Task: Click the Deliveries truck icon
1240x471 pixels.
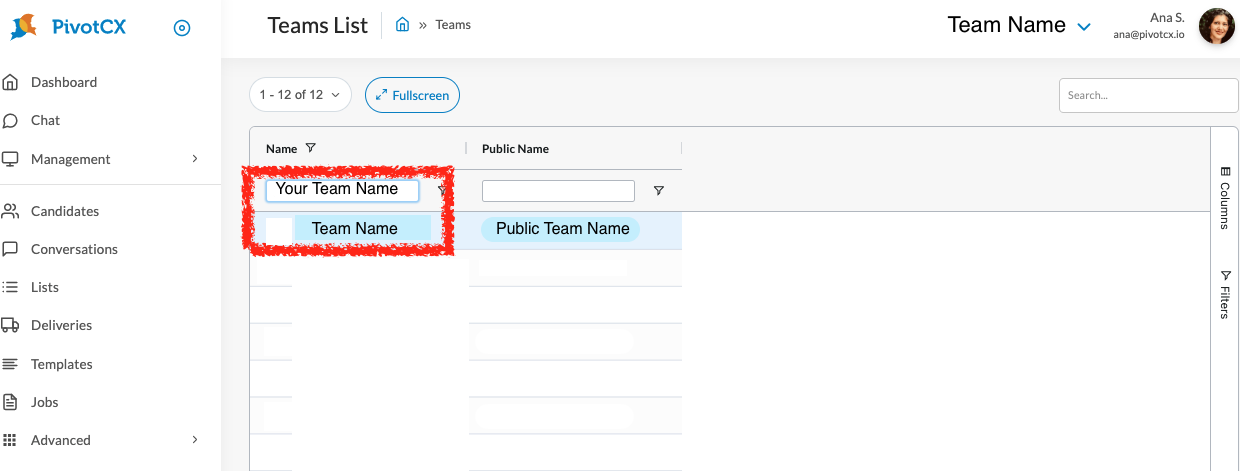Action: (x=11, y=325)
